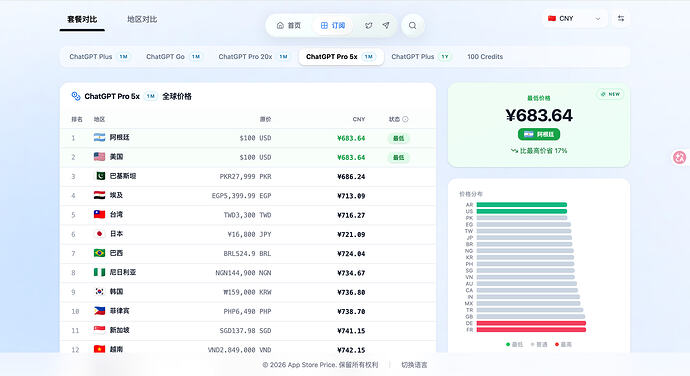Viewport: 690px width, 376px height.
Task: Click the gray 普通 legend dot
Action: tap(532, 344)
